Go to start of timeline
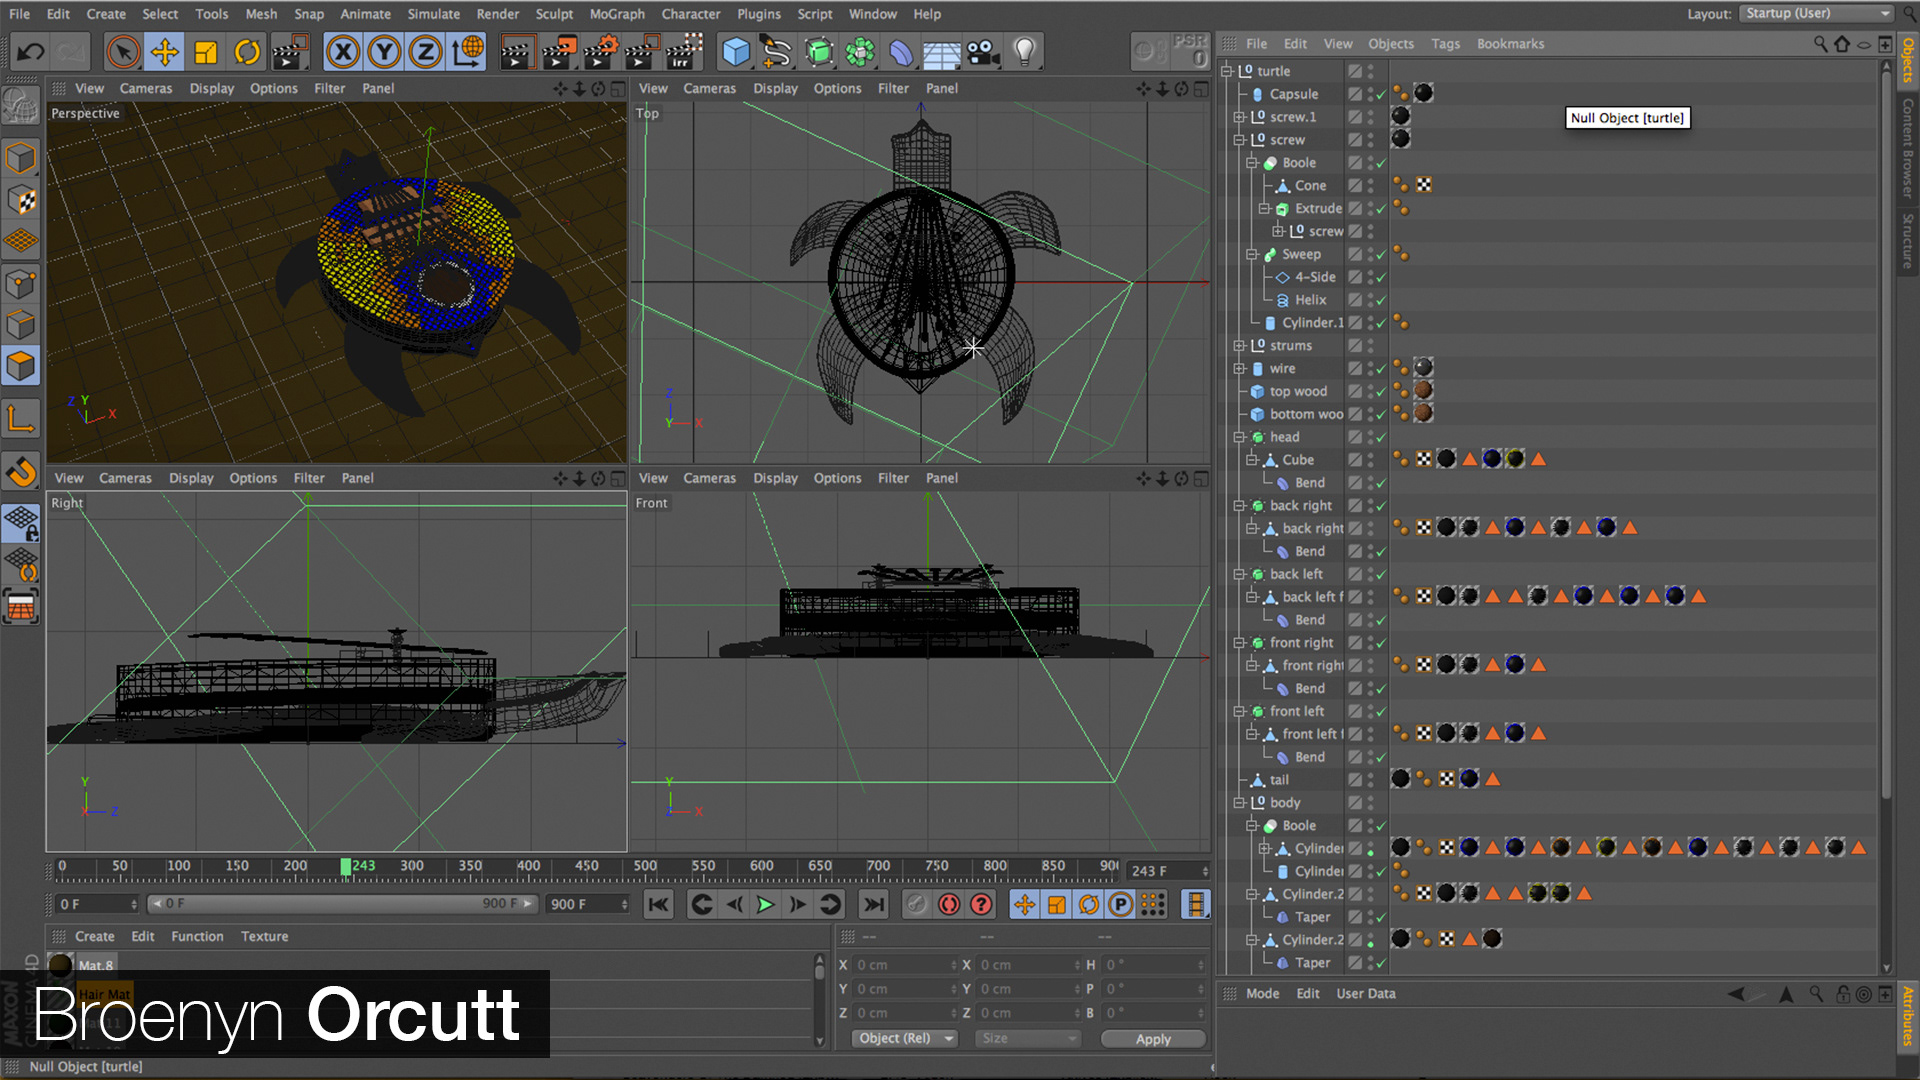This screenshot has height=1080, width=1920. (658, 905)
